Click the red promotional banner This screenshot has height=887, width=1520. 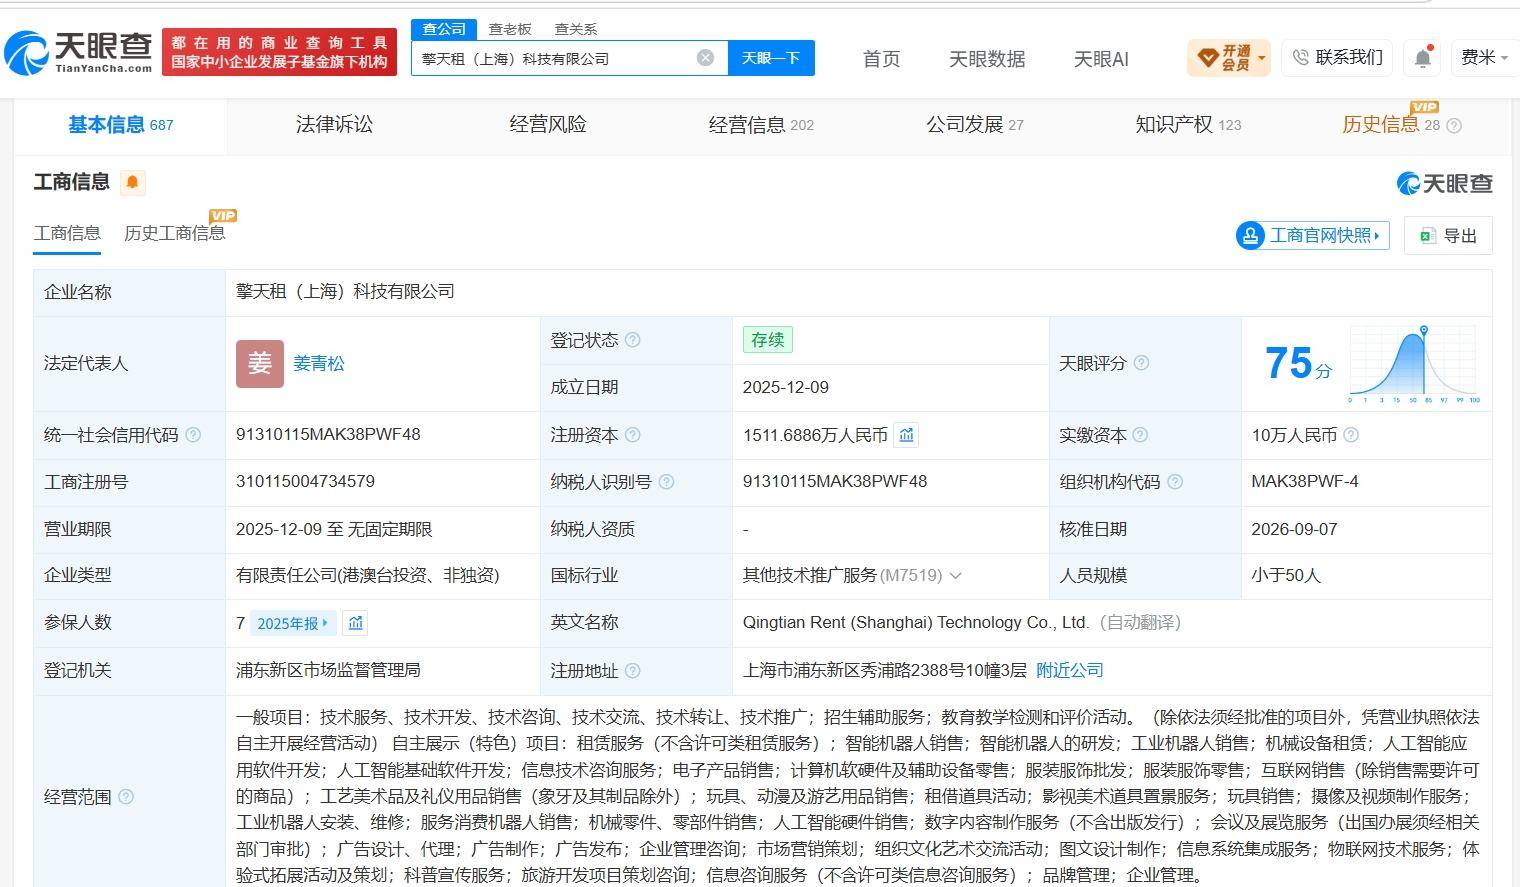(x=279, y=52)
